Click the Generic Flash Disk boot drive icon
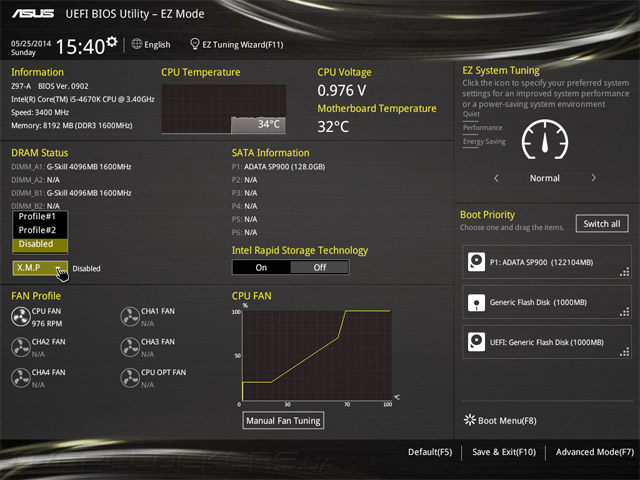 pyautogui.click(x=476, y=302)
